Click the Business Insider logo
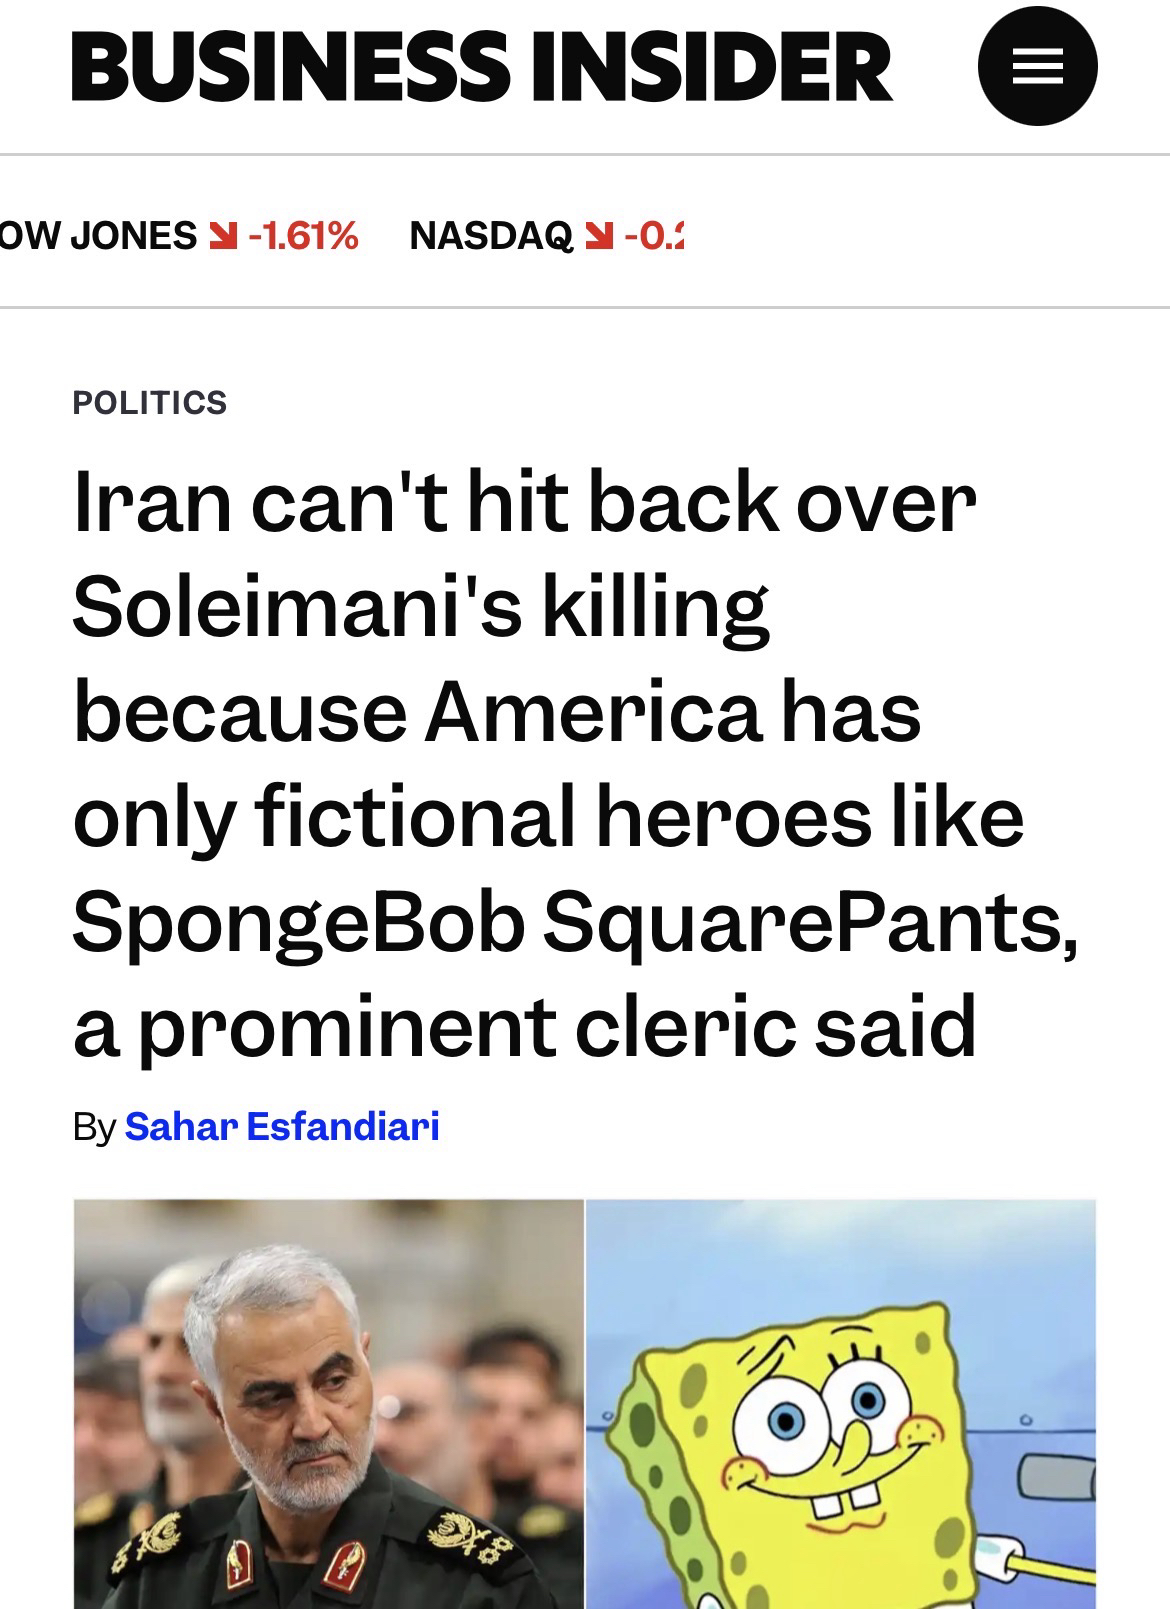 pyautogui.click(x=480, y=66)
